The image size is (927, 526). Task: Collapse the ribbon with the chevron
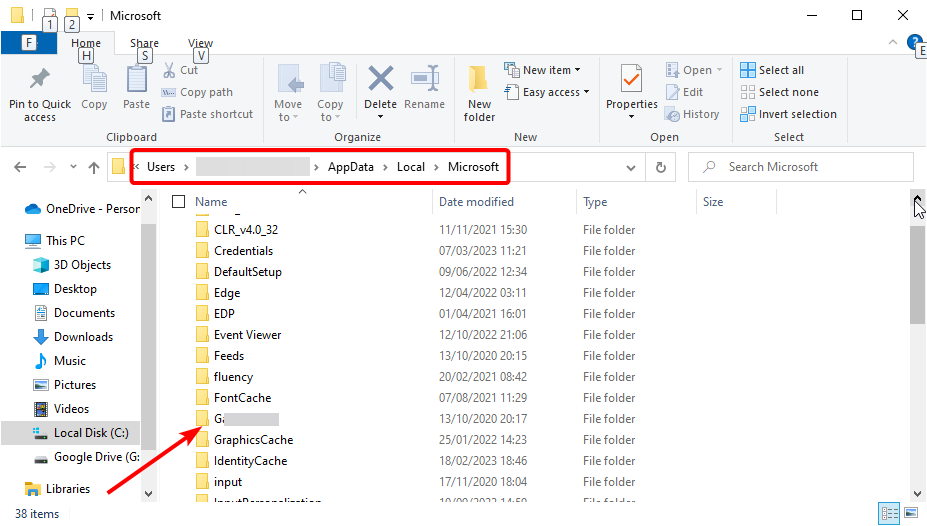click(x=893, y=43)
